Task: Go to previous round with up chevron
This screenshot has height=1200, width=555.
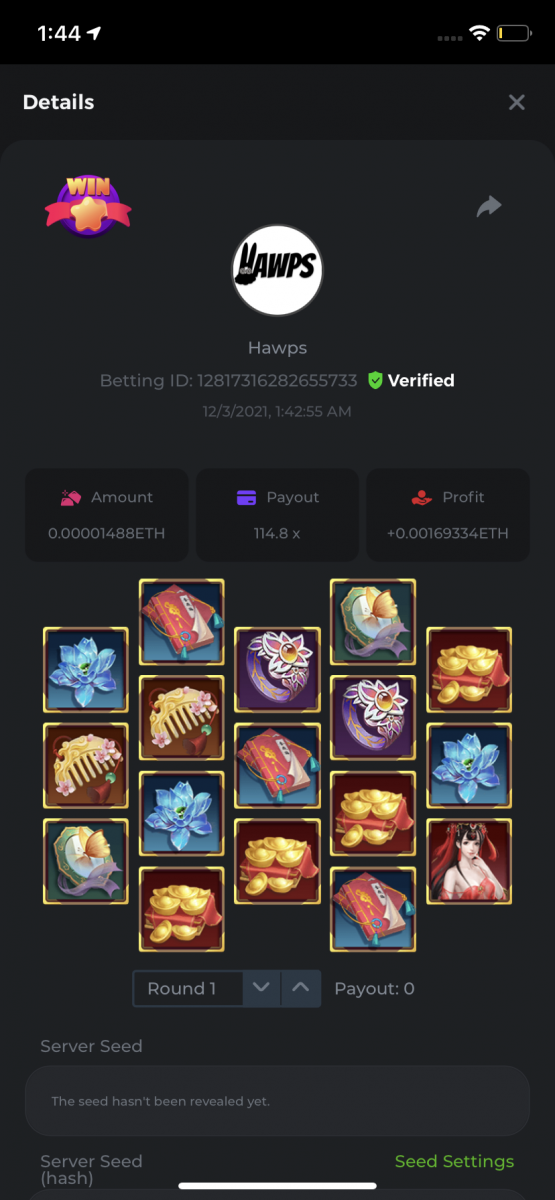Action: [301, 989]
